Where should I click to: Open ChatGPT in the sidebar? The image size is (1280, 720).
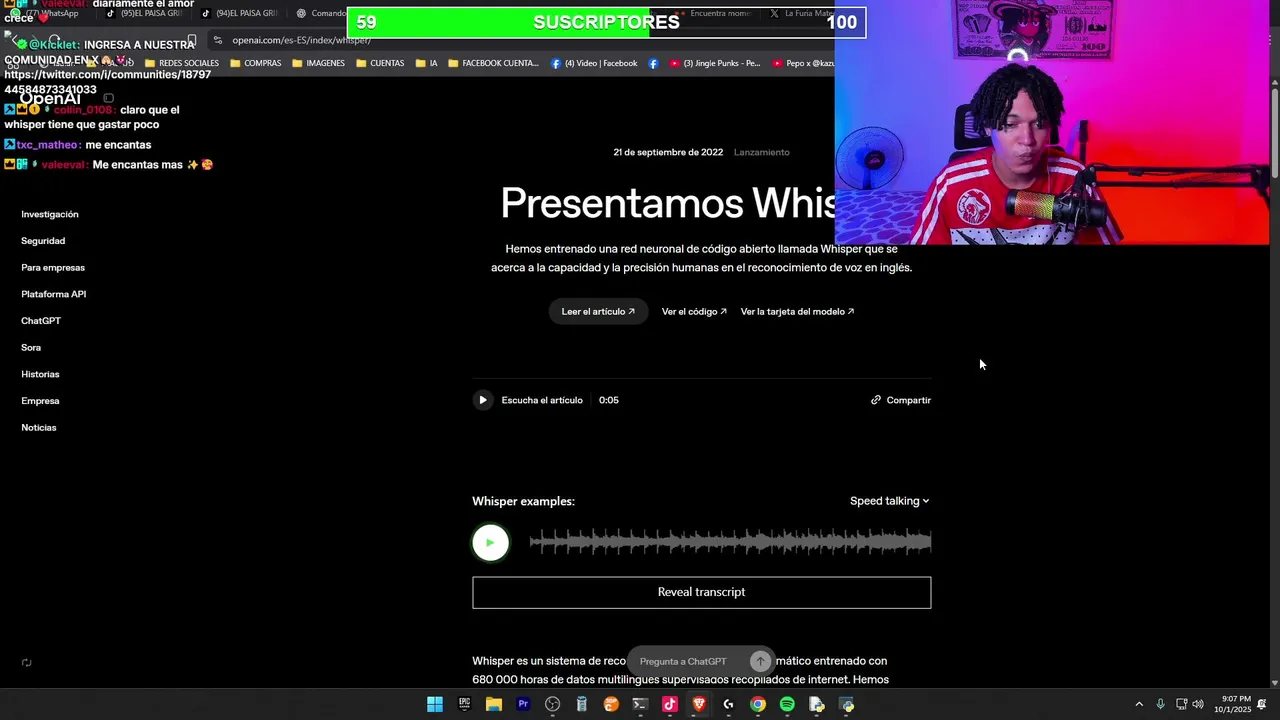click(x=41, y=321)
